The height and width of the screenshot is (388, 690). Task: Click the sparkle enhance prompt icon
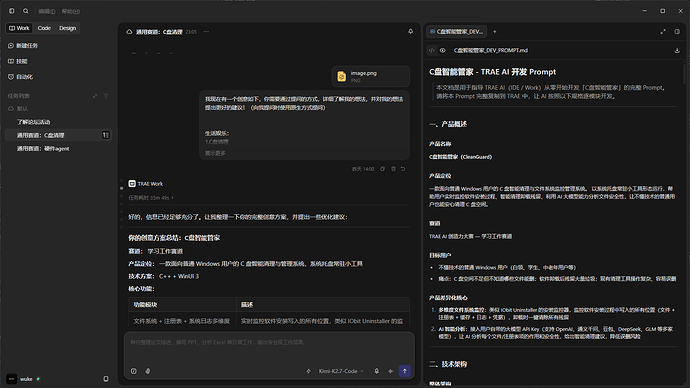pos(390,371)
